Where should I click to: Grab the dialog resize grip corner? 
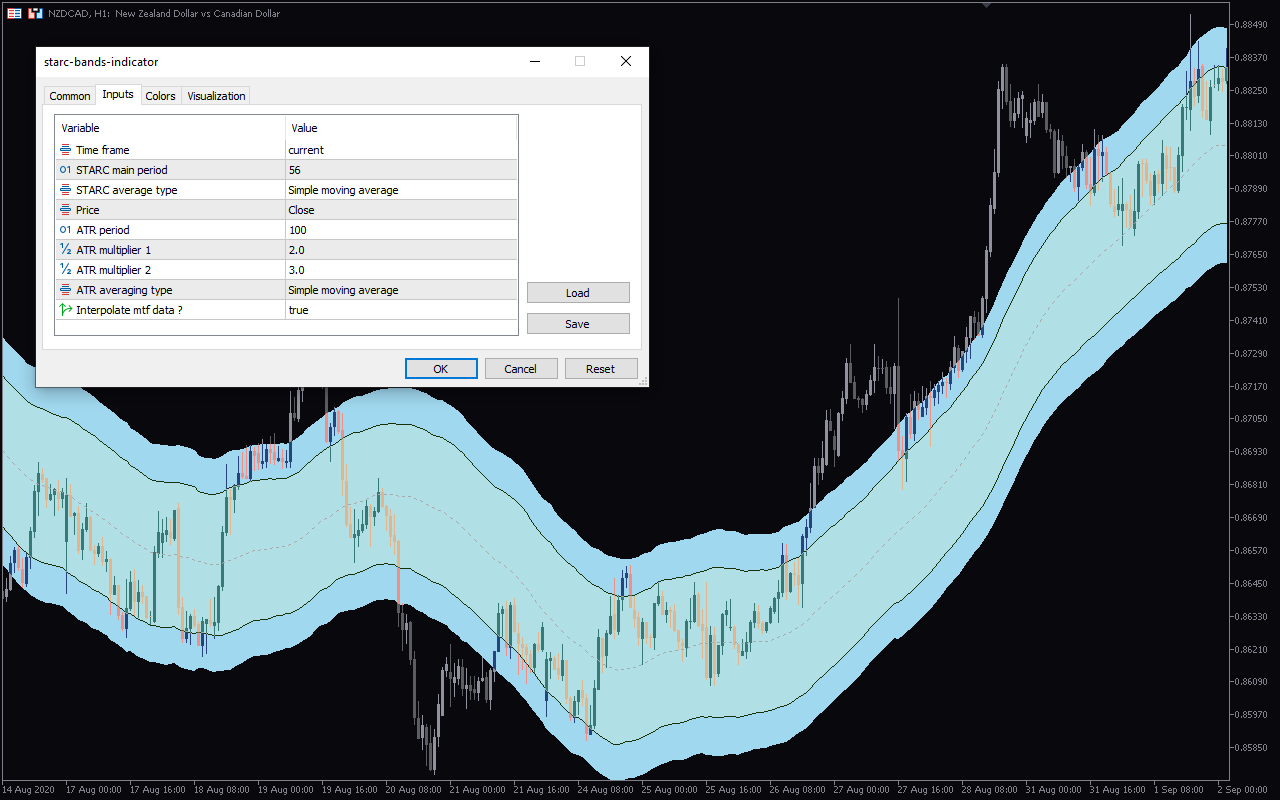coord(643,381)
